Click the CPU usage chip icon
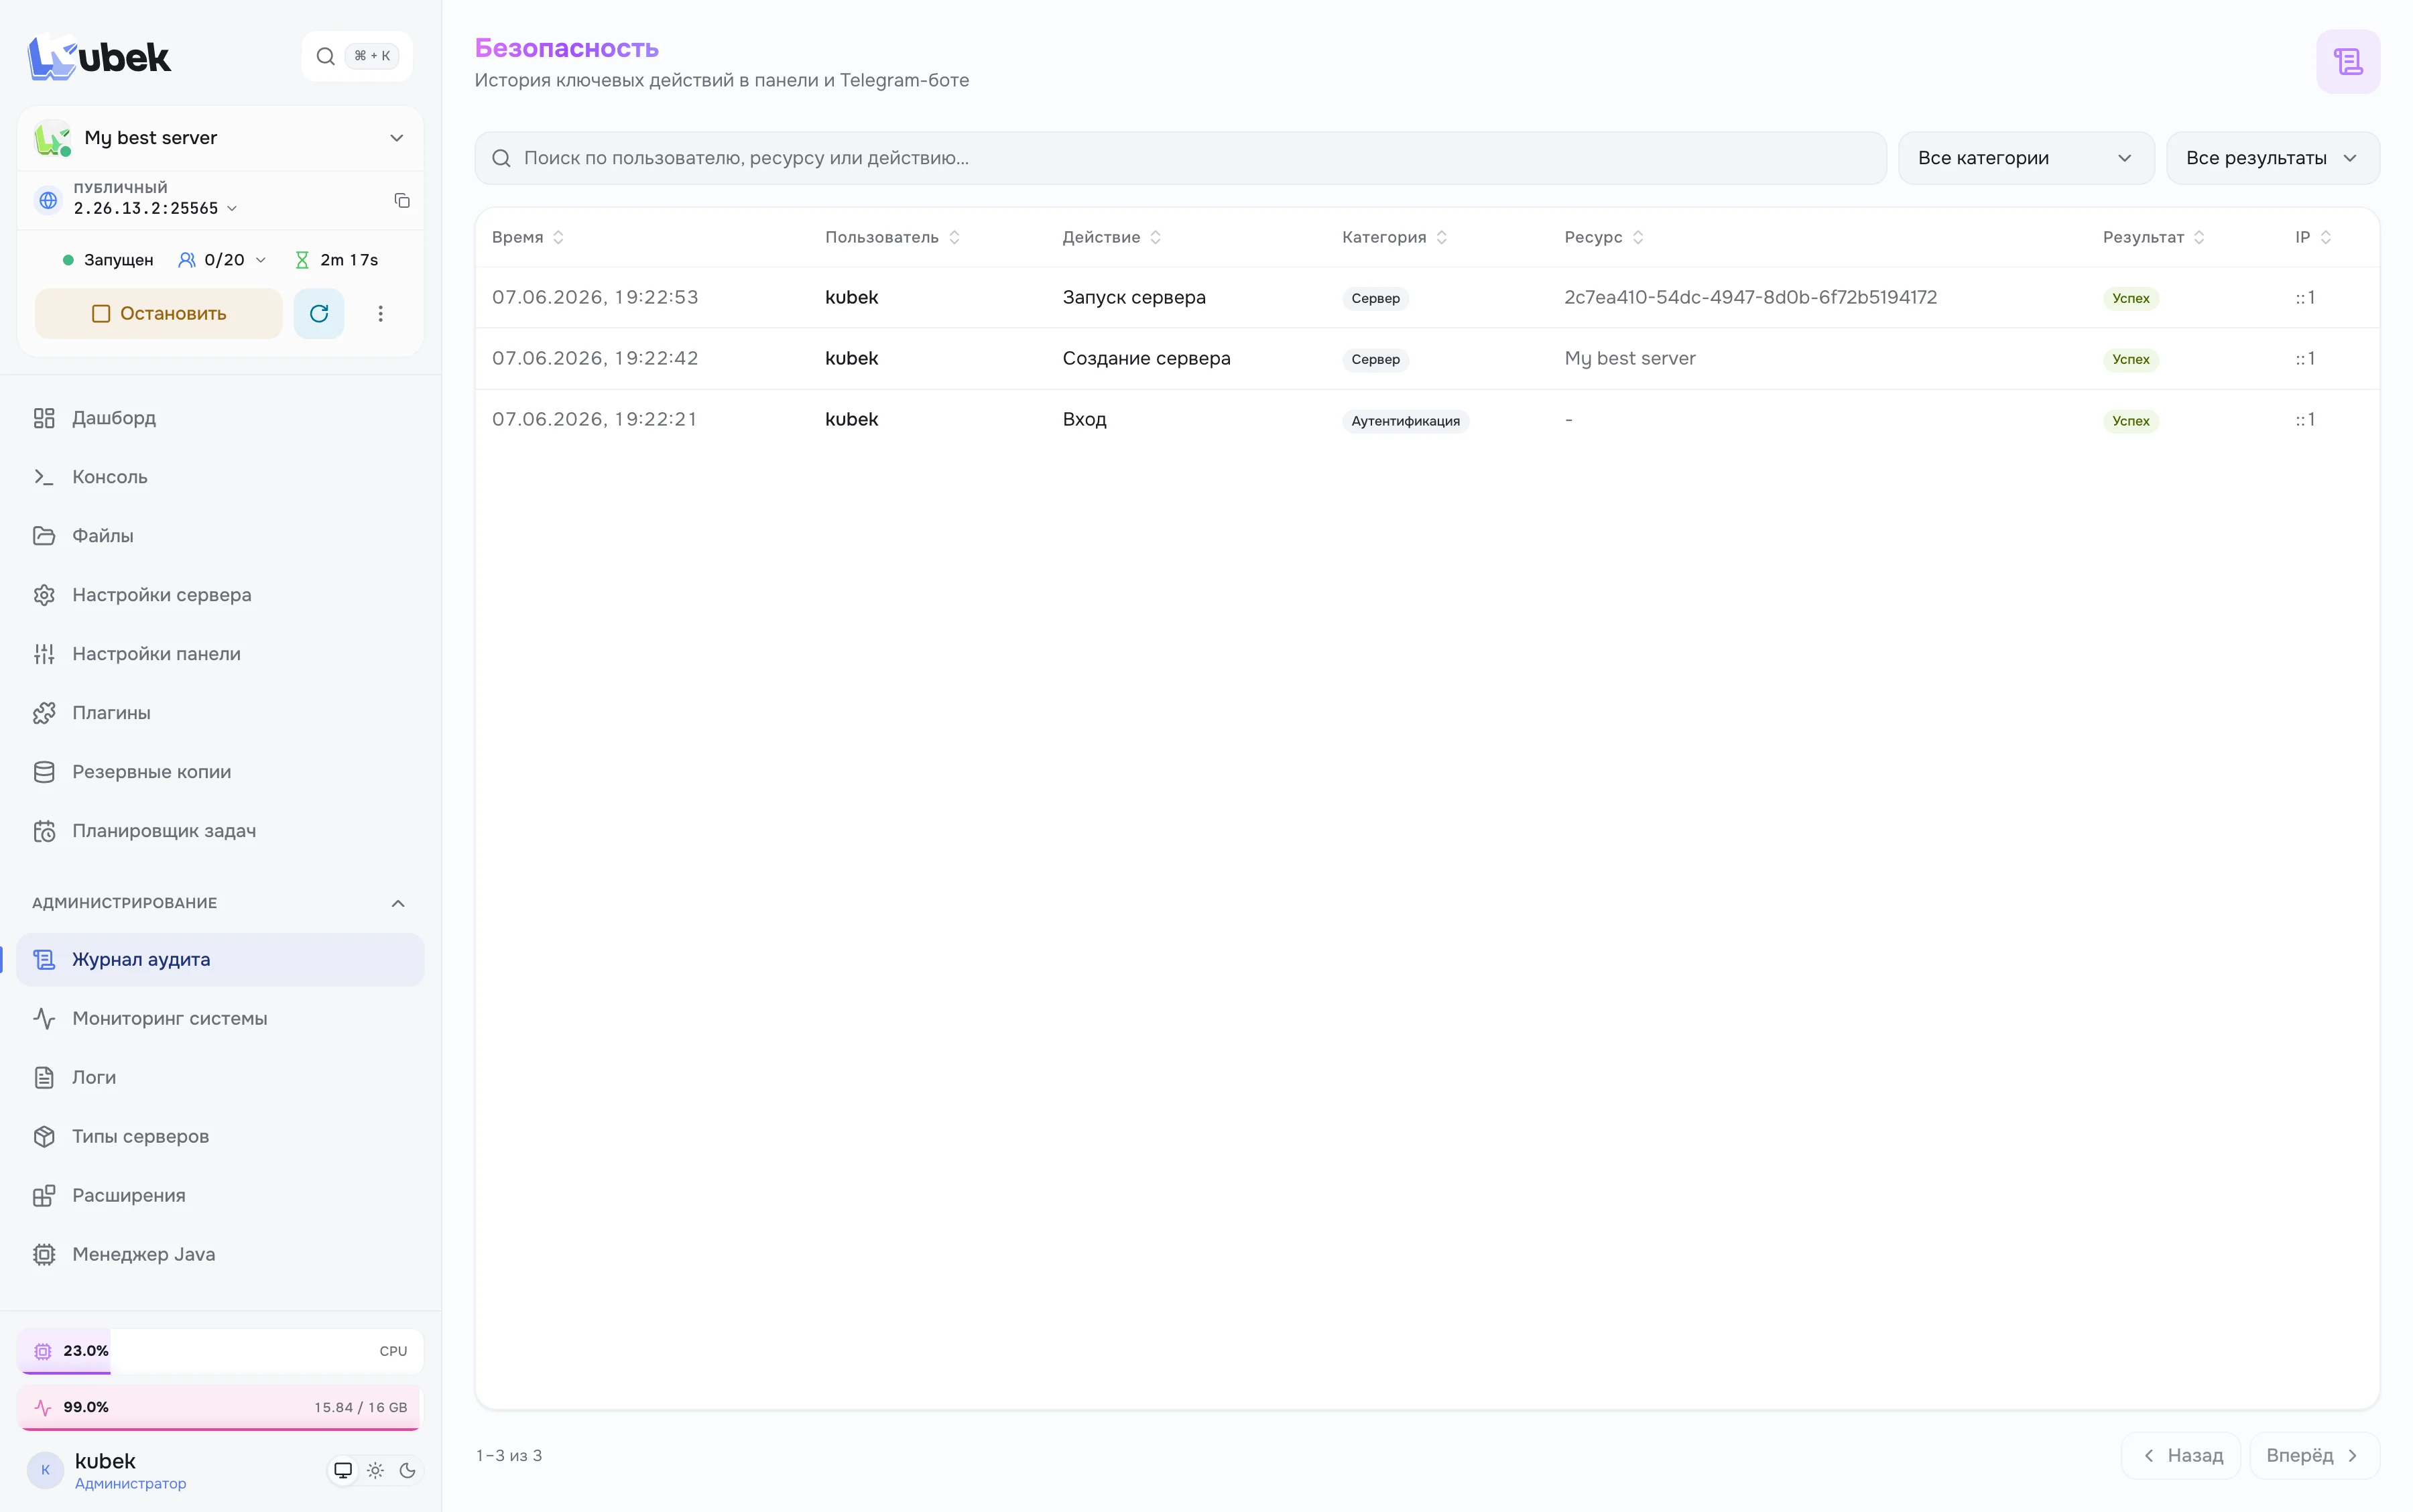Screen dimensions: 2413x1512 tap(43, 1351)
